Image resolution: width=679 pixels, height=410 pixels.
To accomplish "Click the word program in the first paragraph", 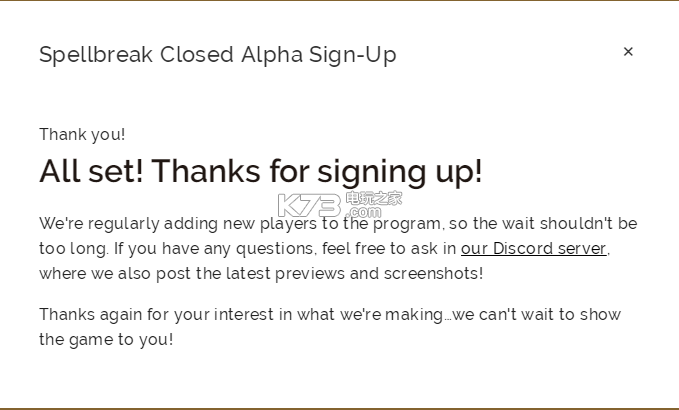I will [x=407, y=224].
